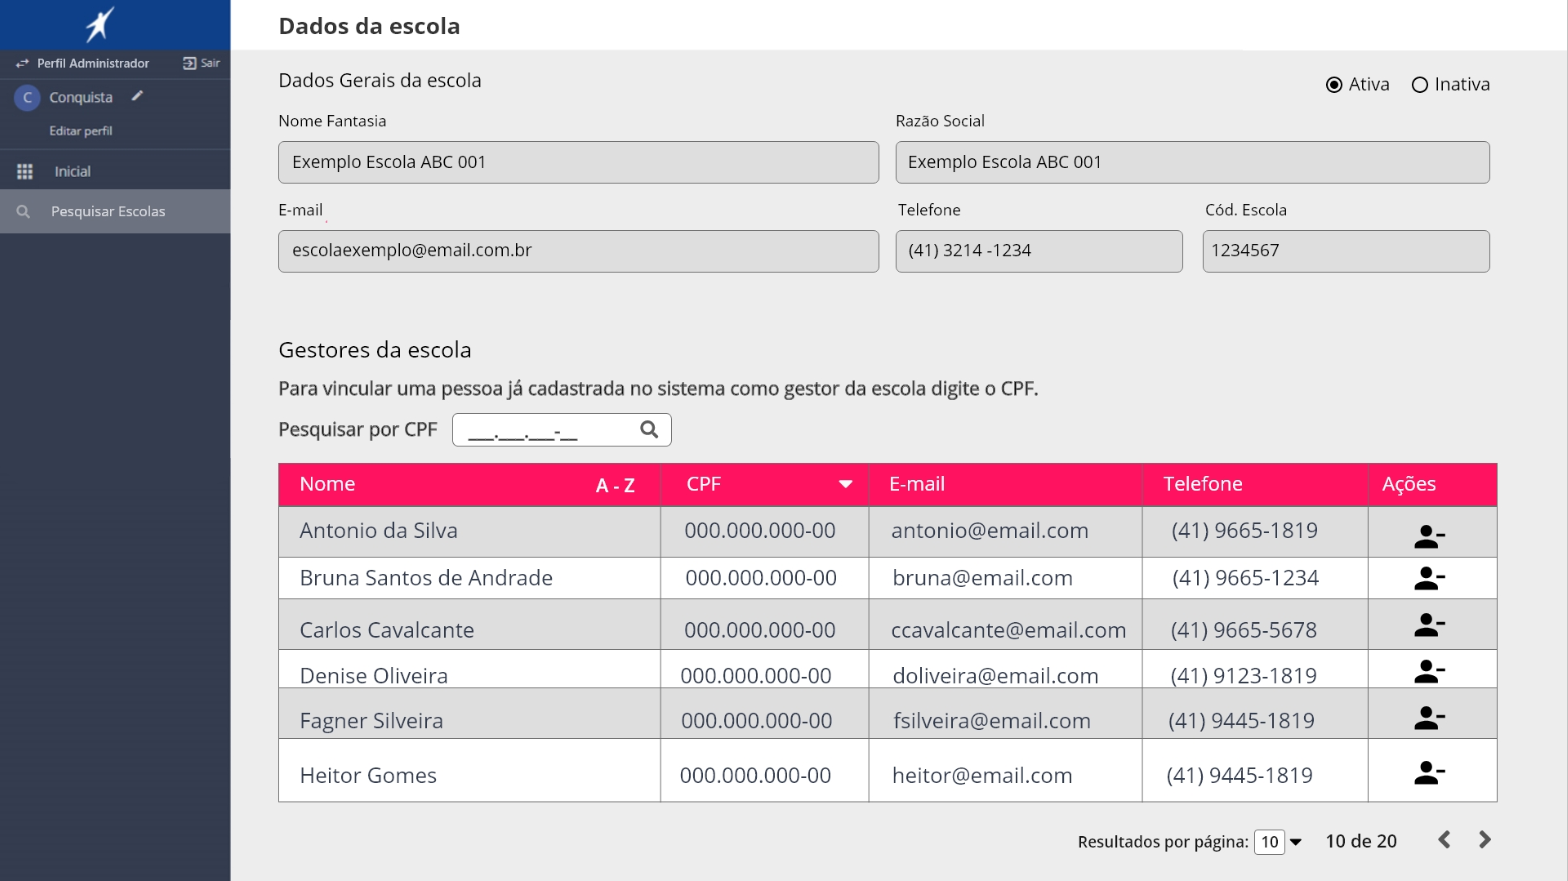
Task: Click the Telefone input field
Action: 1039,251
